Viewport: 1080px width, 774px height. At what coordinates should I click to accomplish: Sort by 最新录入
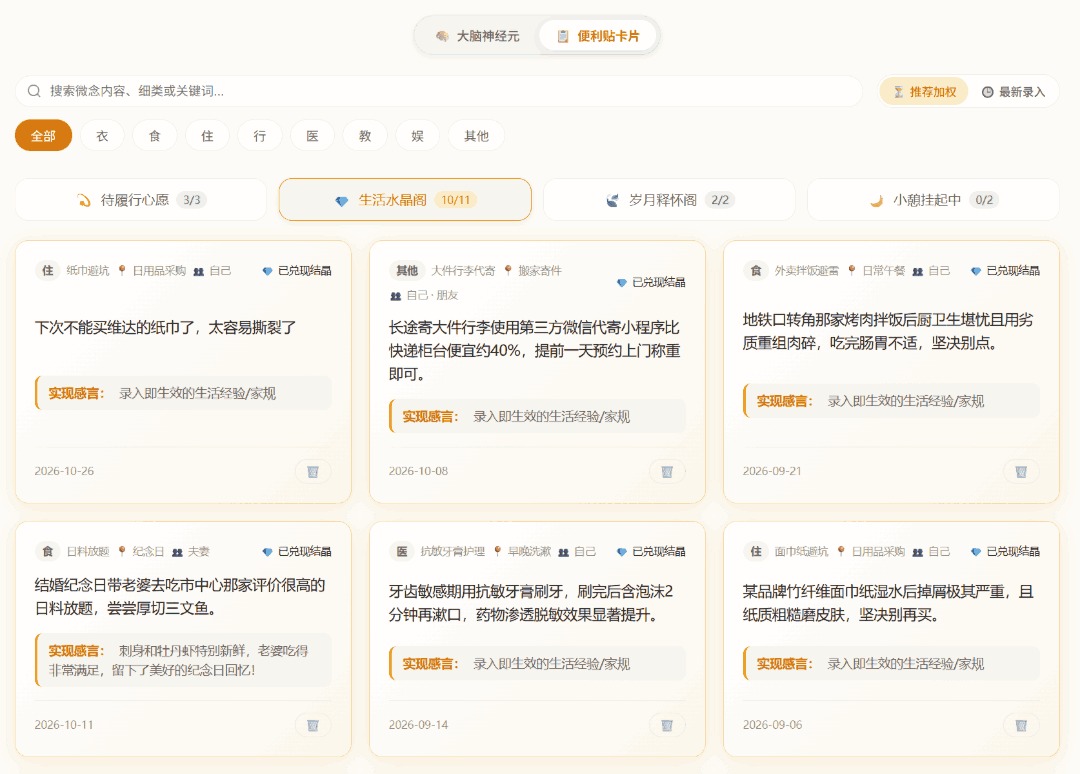coord(1012,92)
